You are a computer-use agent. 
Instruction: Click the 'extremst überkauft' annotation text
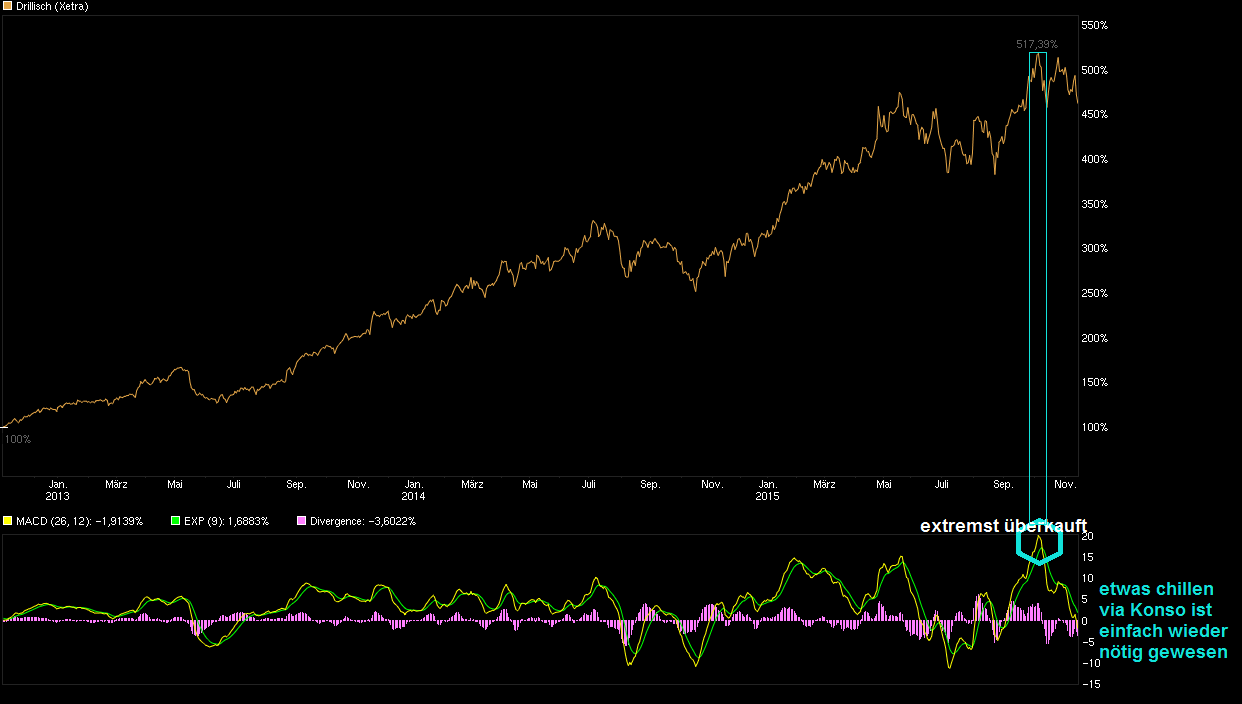click(x=1003, y=526)
